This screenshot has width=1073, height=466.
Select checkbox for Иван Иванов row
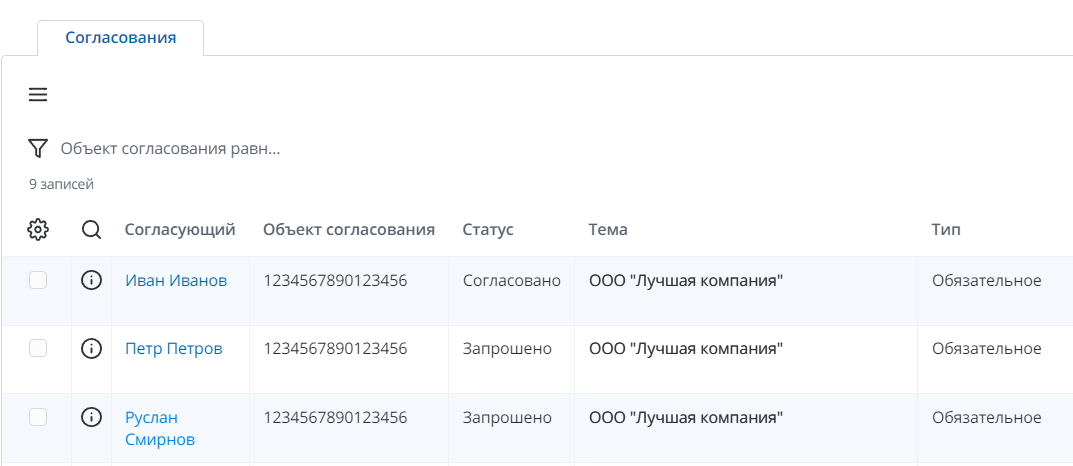(x=38, y=281)
